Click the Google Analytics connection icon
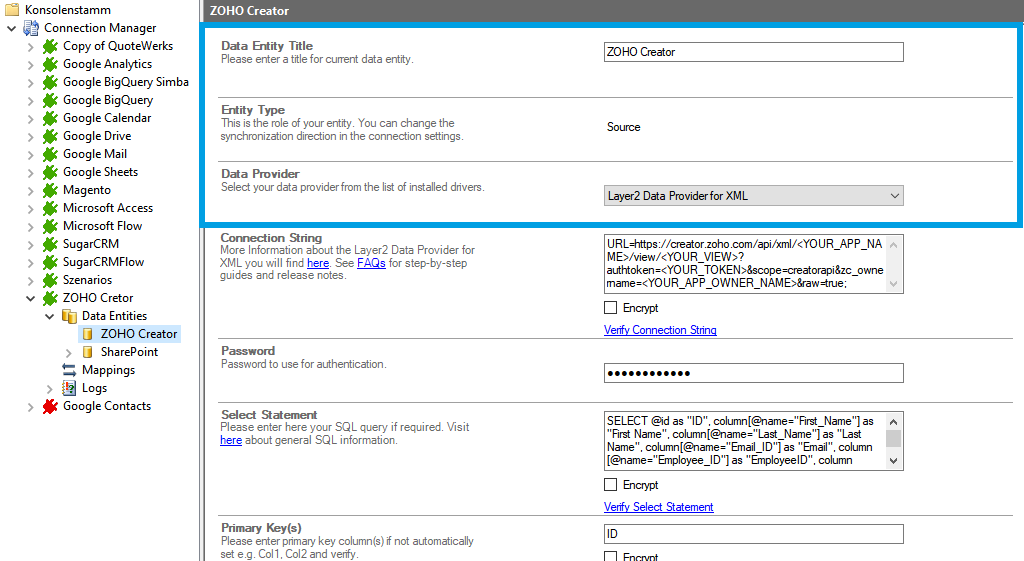Image resolution: width=1024 pixels, height=561 pixels. 50,64
